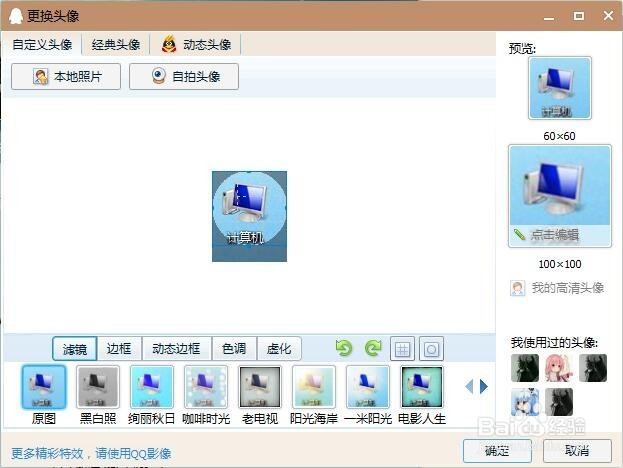Click the person icon on 本地照片
The height and width of the screenshot is (468, 623).
tap(40, 76)
